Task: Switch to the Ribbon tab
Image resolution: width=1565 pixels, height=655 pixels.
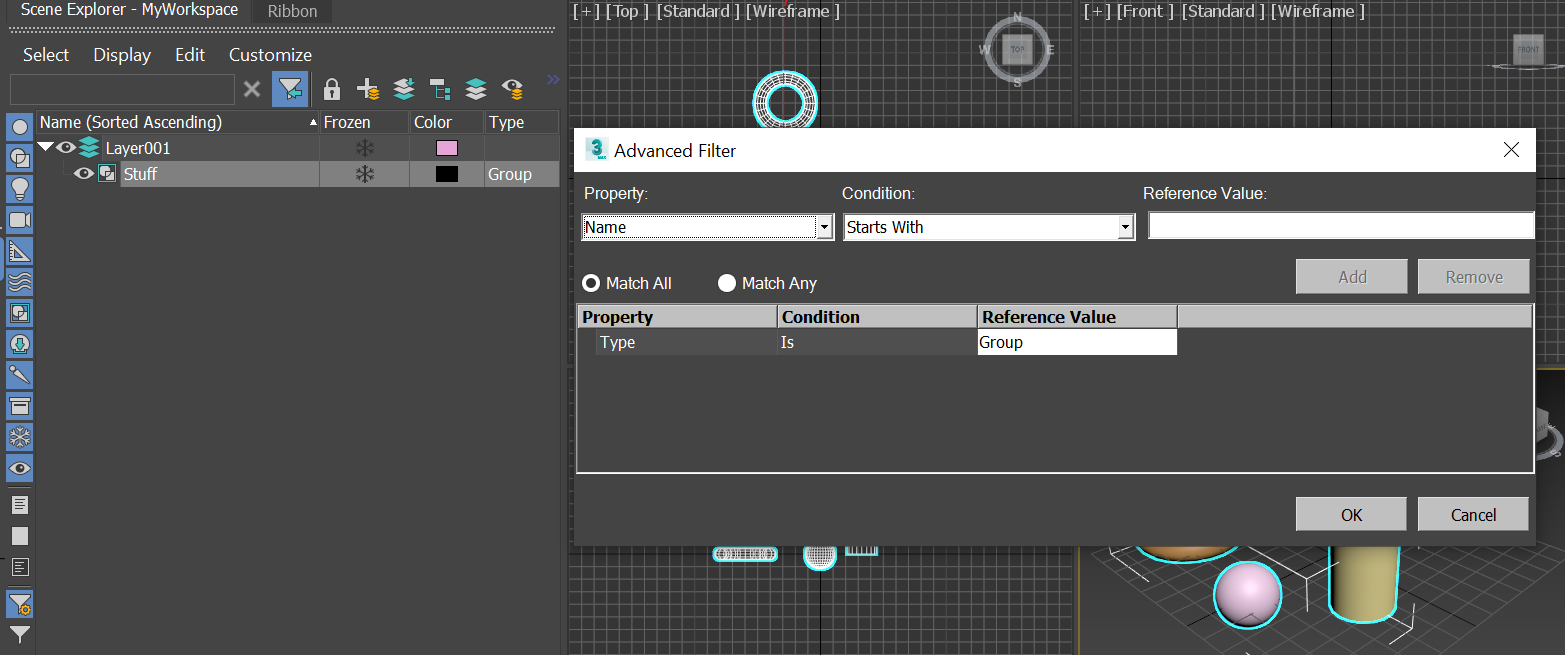Action: [x=292, y=12]
